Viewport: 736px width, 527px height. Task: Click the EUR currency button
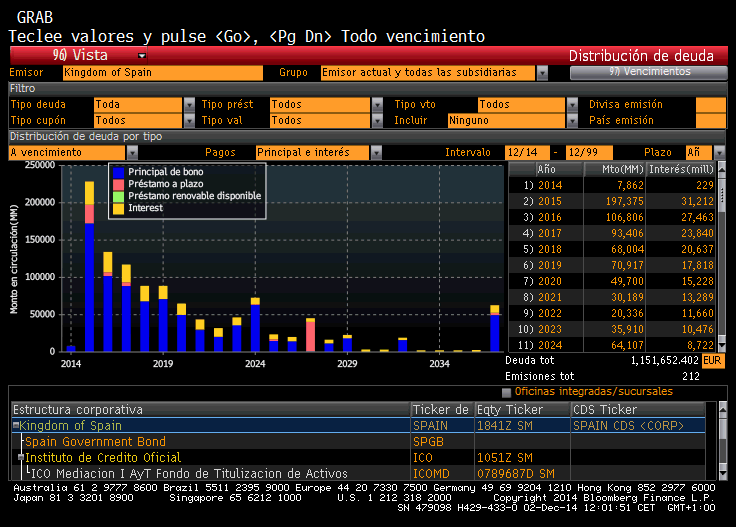pos(713,361)
